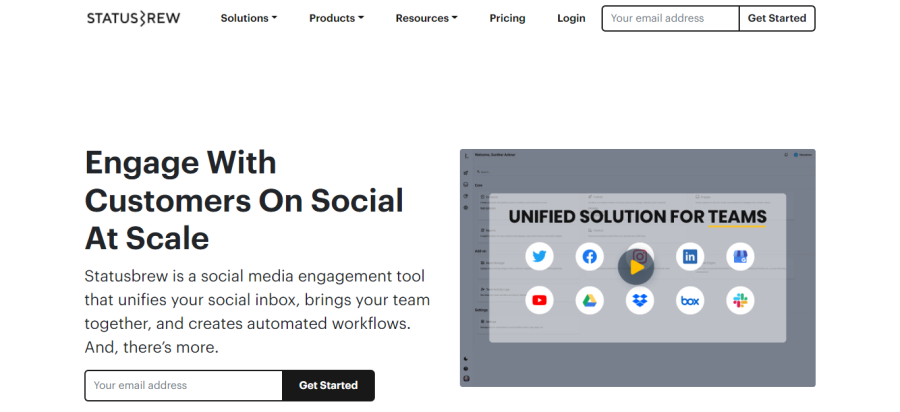Focus the header email address field

pos(670,18)
